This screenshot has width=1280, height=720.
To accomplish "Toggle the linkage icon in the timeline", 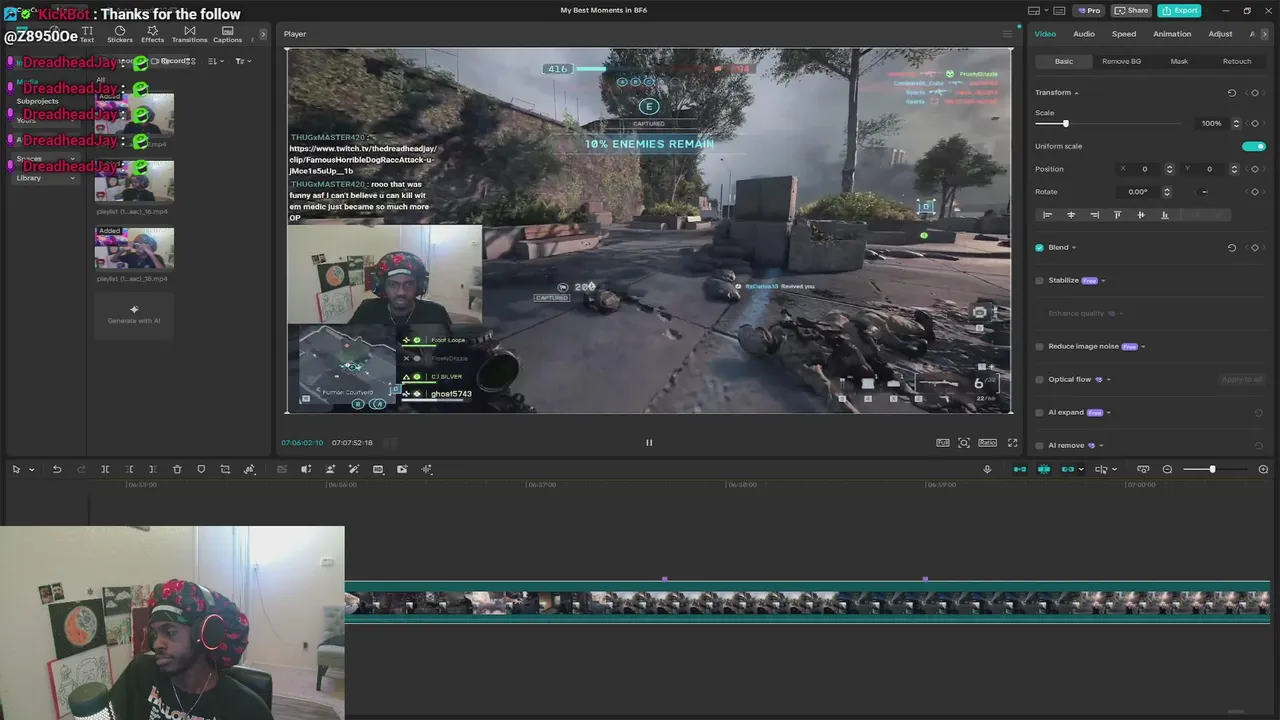I will pyautogui.click(x=1067, y=469).
